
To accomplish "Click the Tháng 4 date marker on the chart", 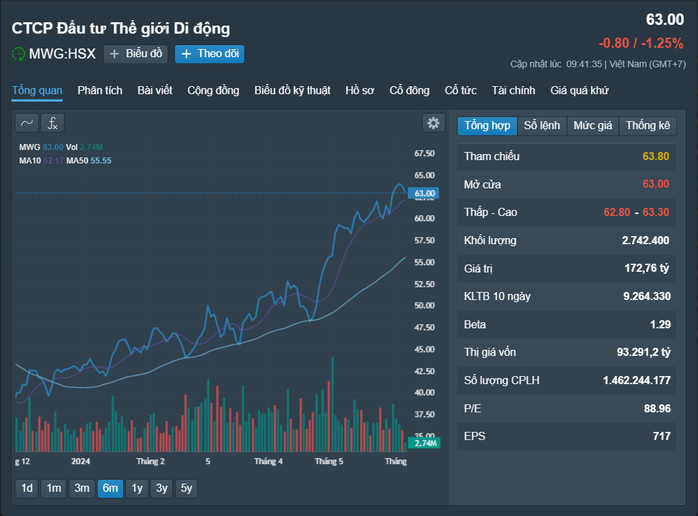I will click(x=268, y=461).
